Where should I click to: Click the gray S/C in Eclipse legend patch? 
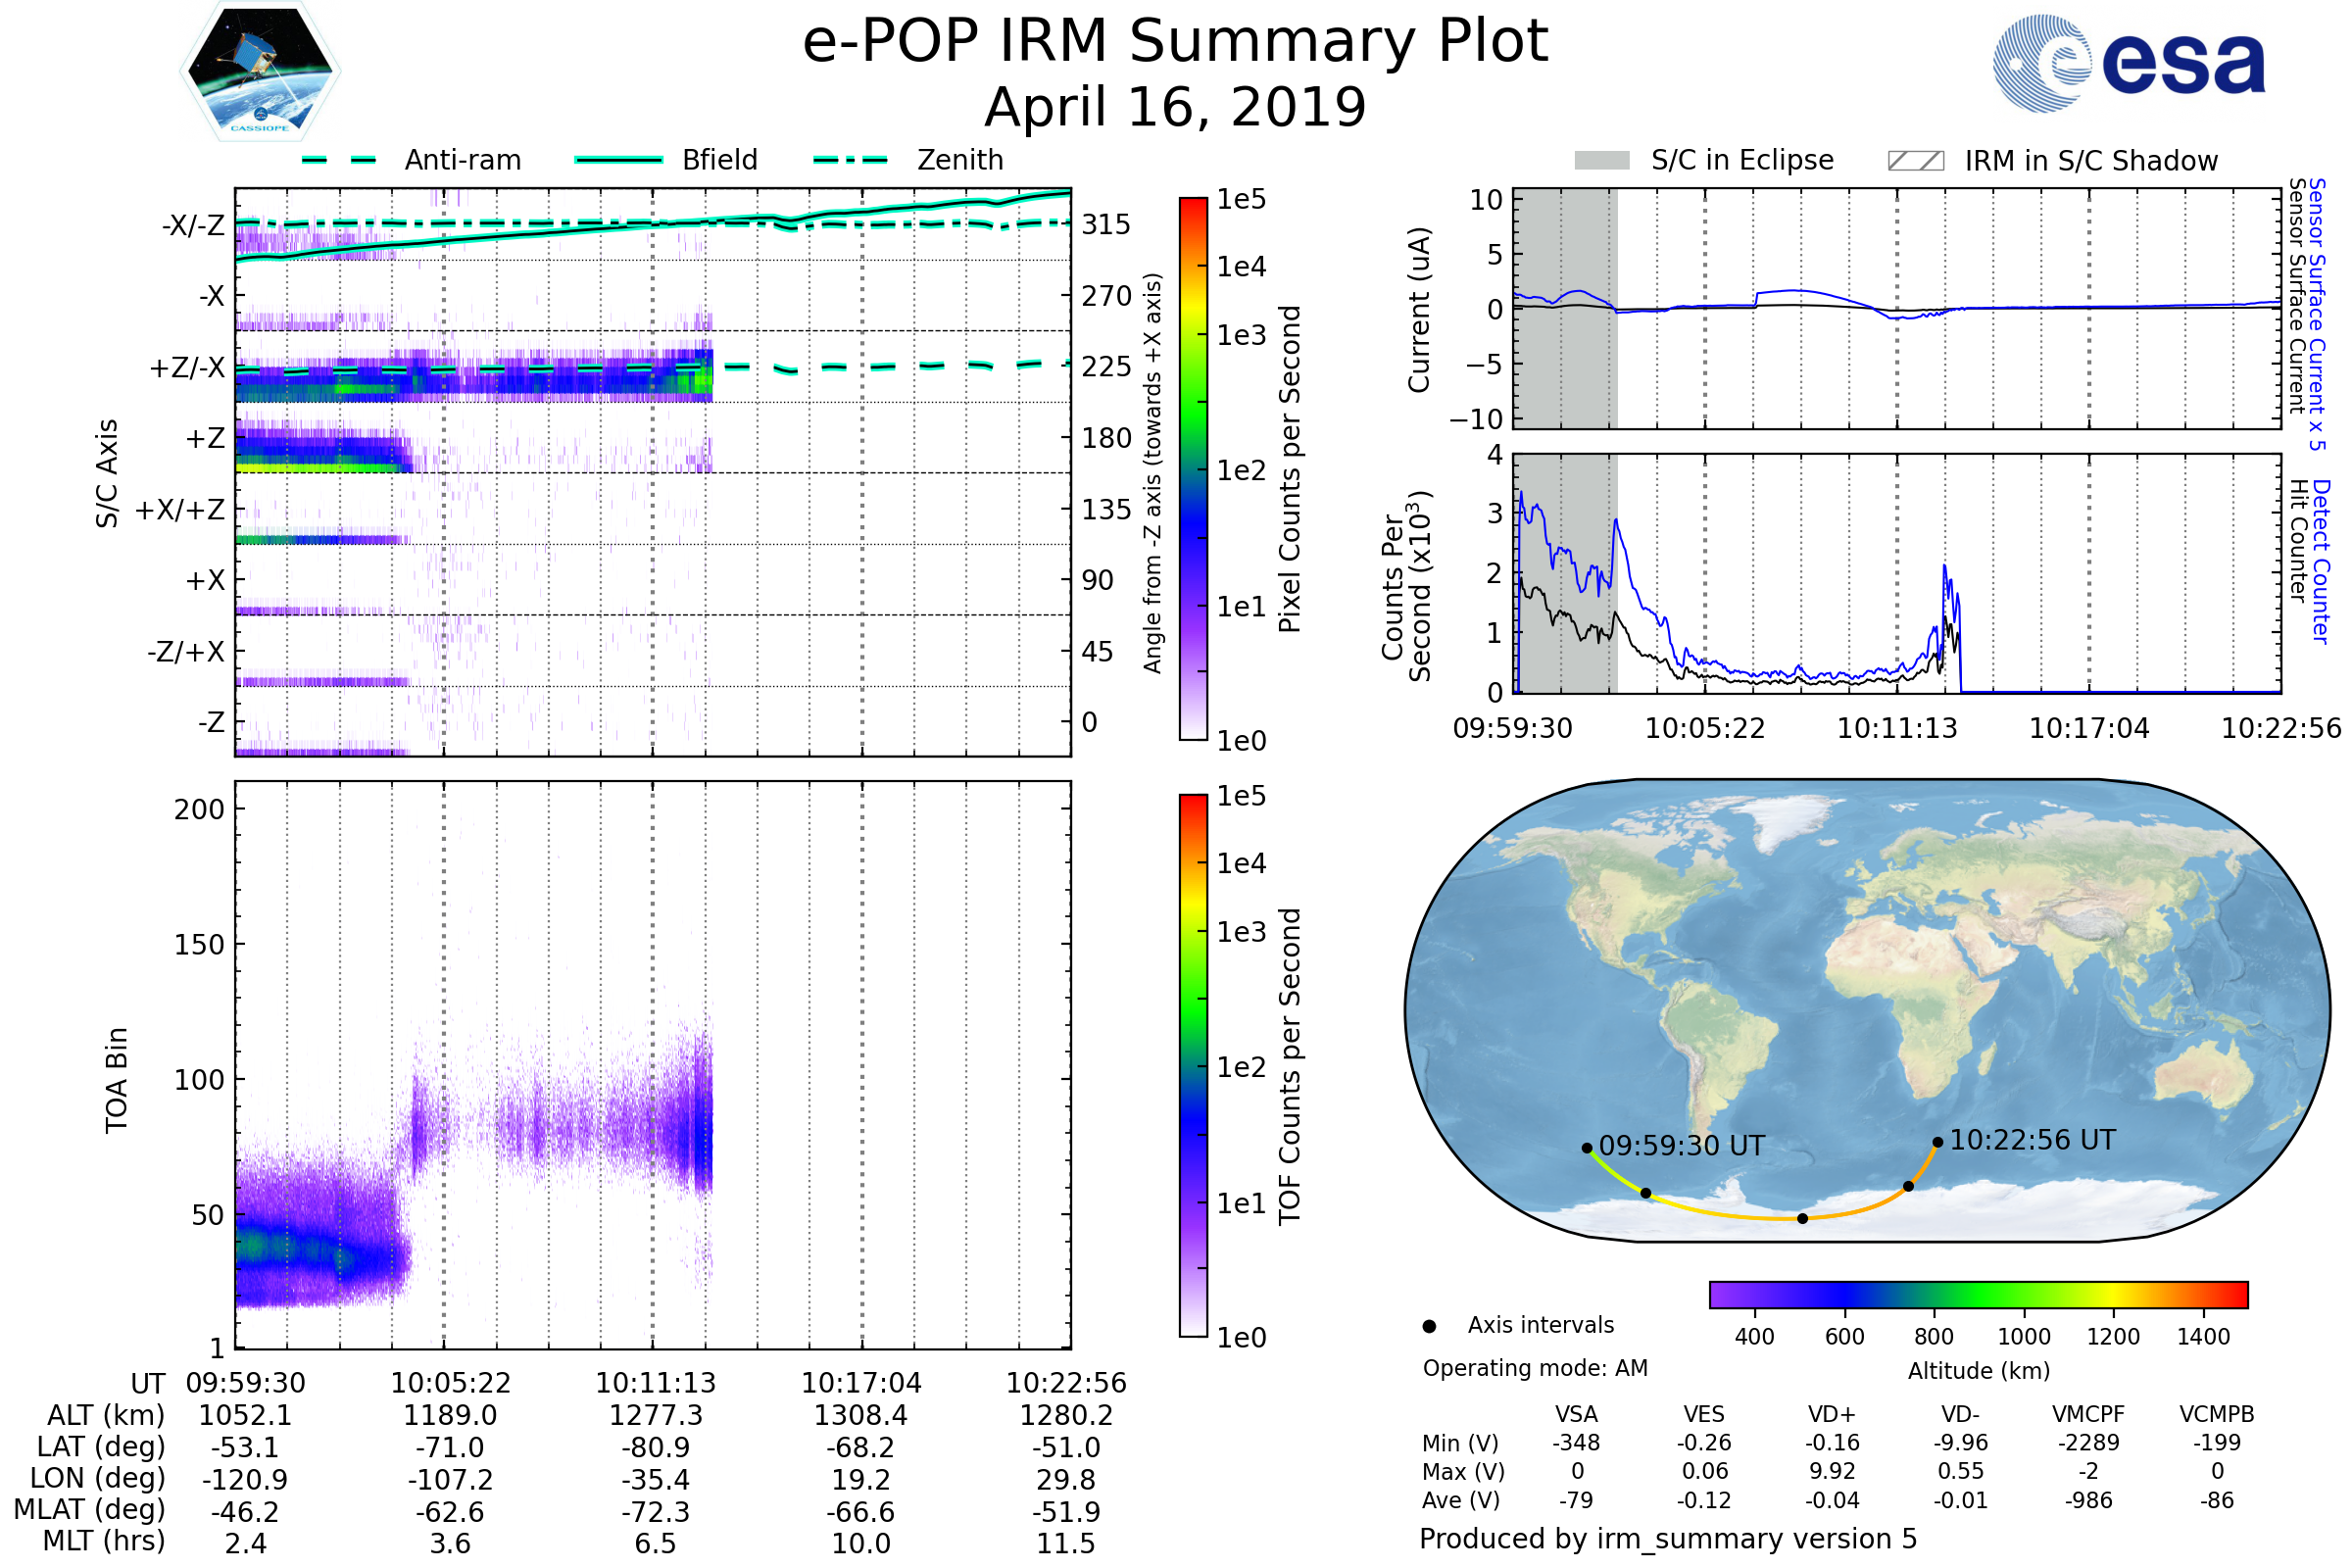(1601, 161)
